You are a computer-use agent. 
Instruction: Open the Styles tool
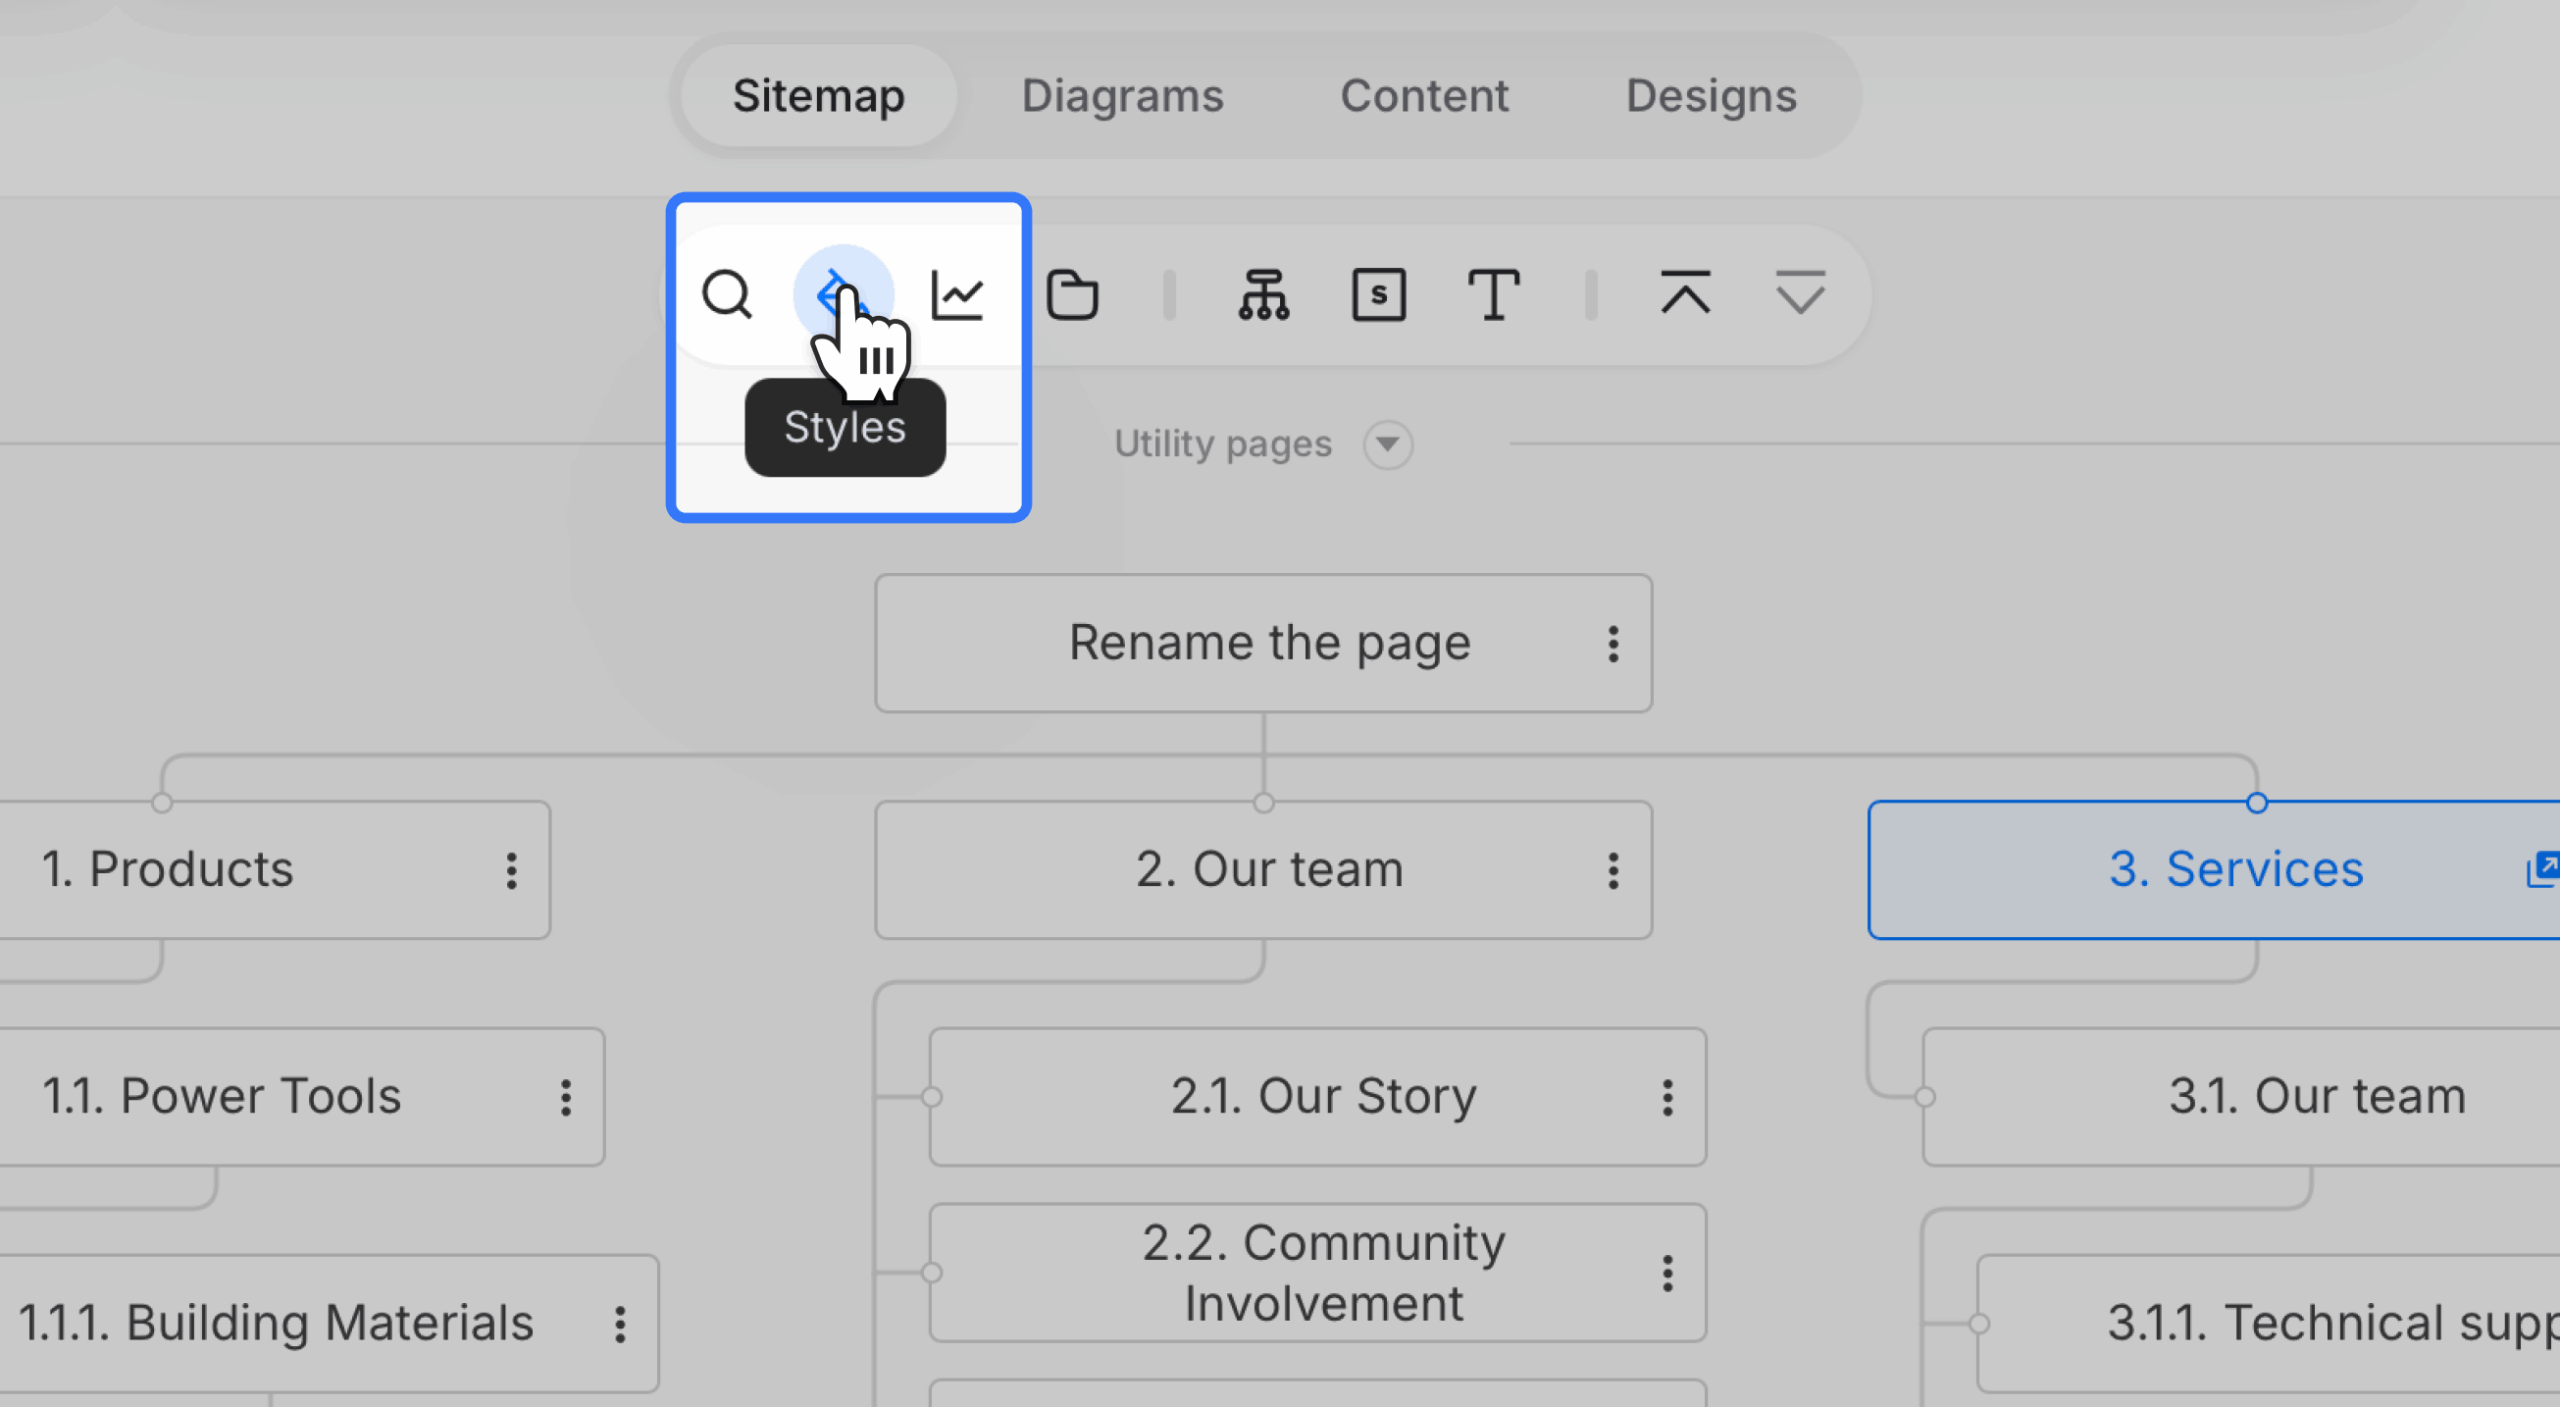843,294
